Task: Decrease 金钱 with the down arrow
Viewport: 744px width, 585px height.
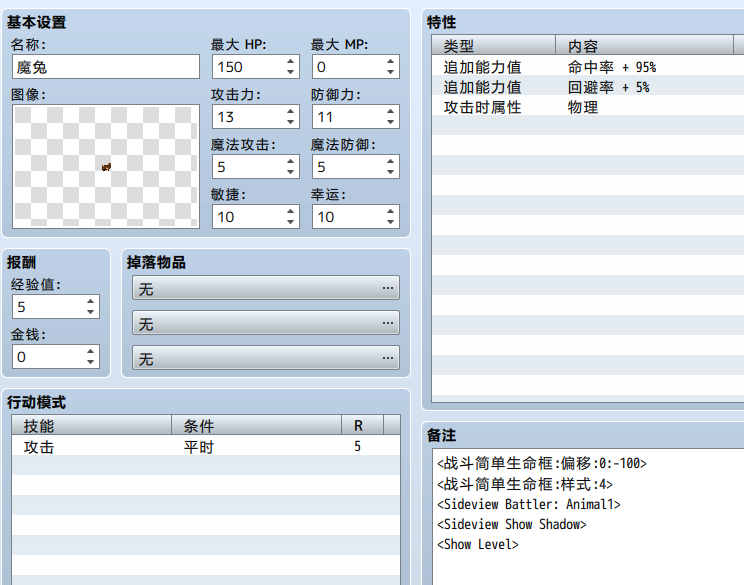Action: pos(90,362)
